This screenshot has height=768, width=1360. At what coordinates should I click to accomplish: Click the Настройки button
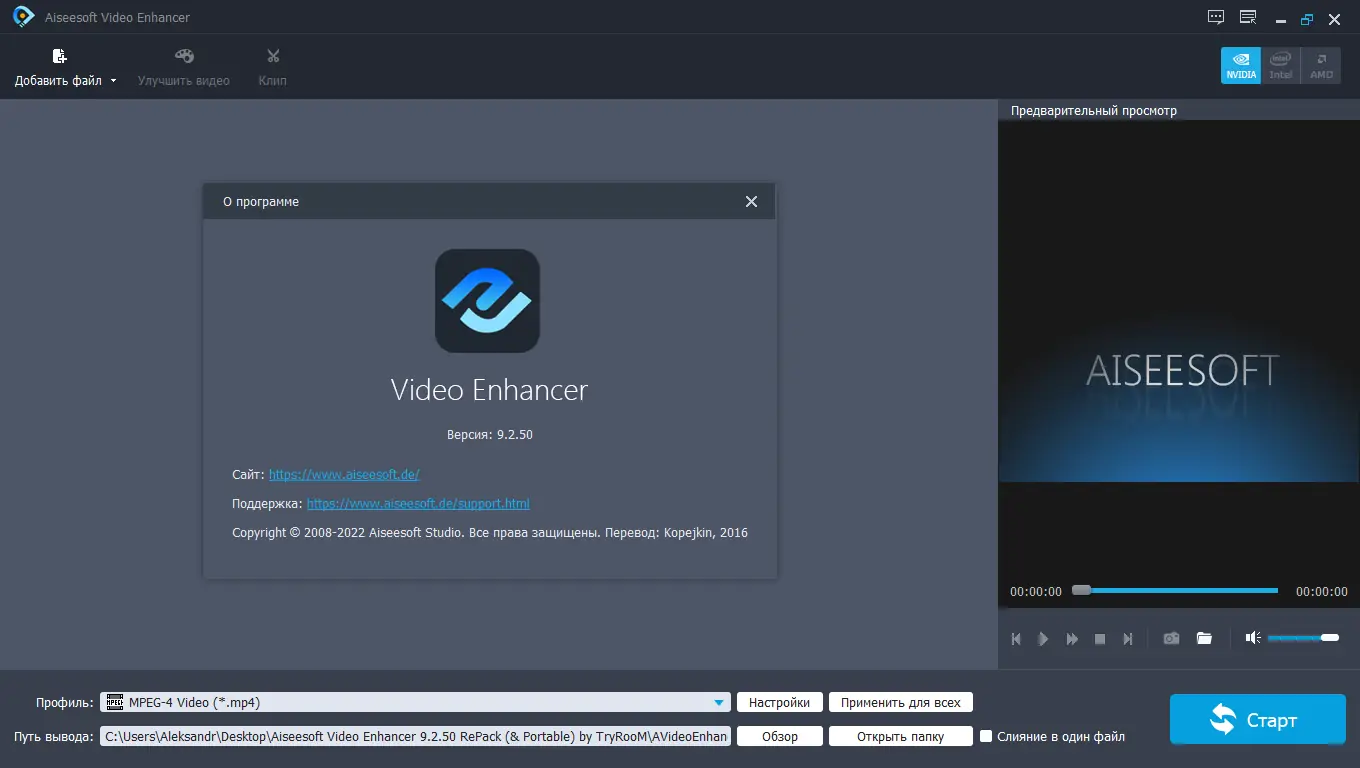click(x=780, y=702)
